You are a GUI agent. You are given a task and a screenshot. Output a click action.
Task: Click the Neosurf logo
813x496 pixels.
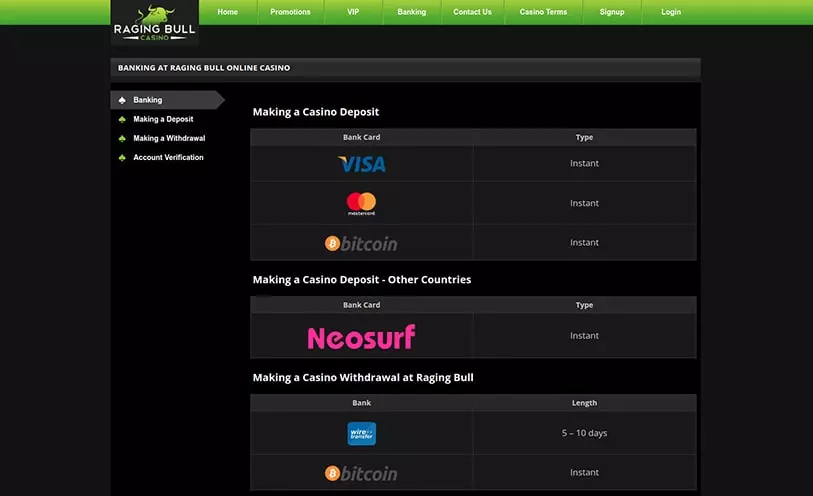[x=361, y=337]
